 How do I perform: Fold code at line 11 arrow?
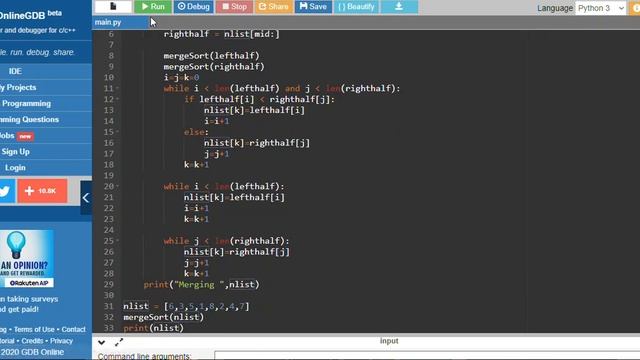click(x=118, y=88)
